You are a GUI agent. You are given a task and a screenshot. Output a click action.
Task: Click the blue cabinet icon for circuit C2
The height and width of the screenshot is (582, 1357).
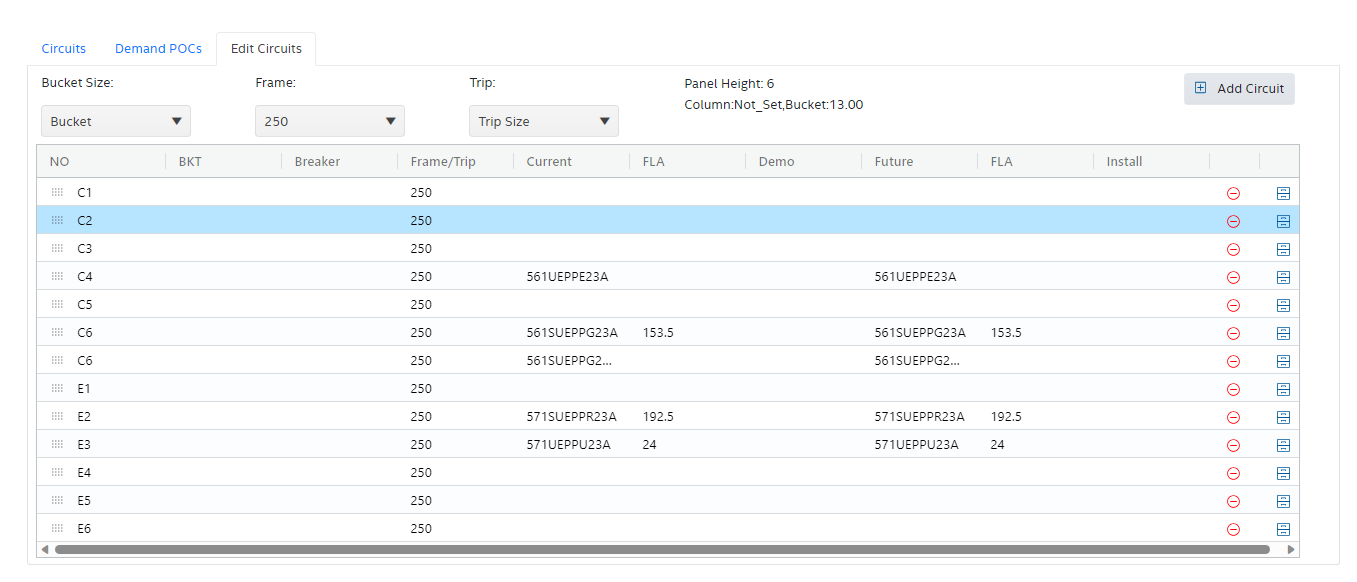[1284, 221]
